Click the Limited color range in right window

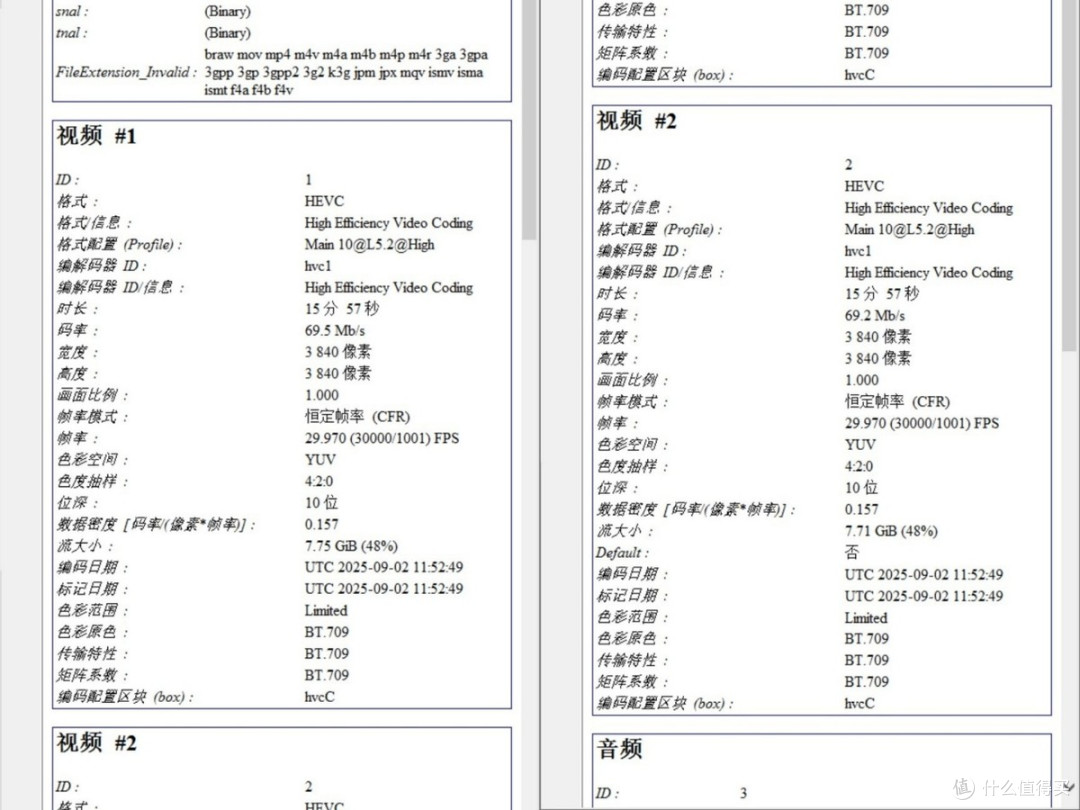pyautogui.click(x=866, y=618)
